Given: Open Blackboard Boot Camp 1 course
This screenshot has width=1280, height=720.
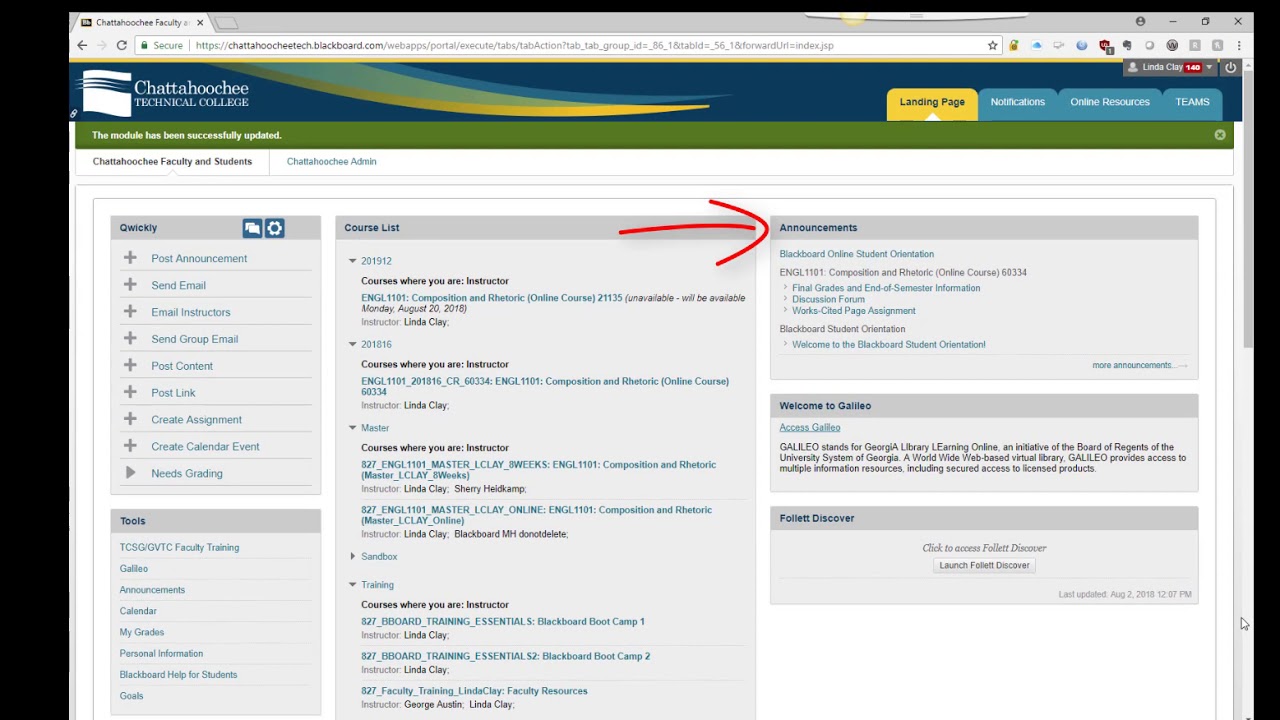Looking at the screenshot, I should point(503,622).
